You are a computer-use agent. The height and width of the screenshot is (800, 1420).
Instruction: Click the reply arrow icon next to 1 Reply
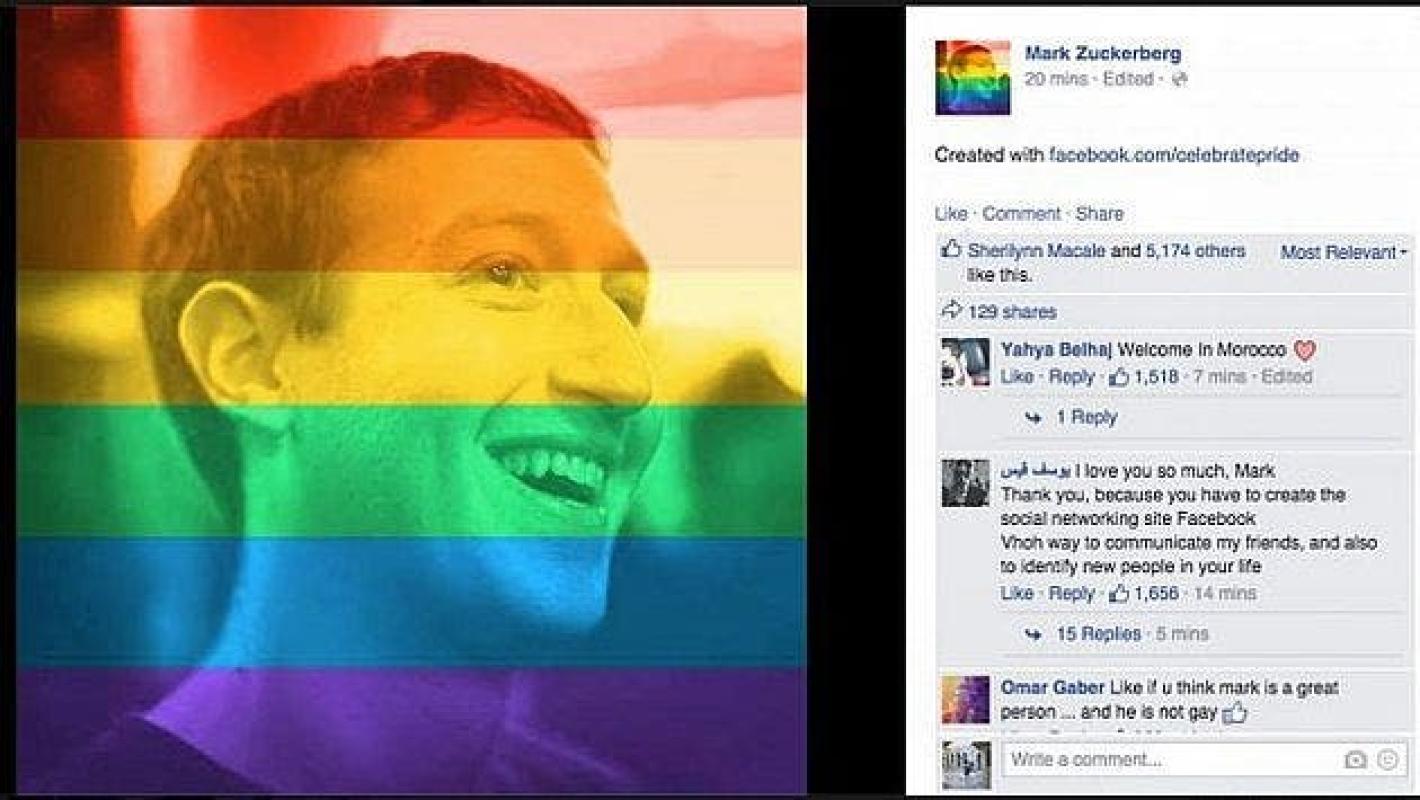(x=1034, y=418)
